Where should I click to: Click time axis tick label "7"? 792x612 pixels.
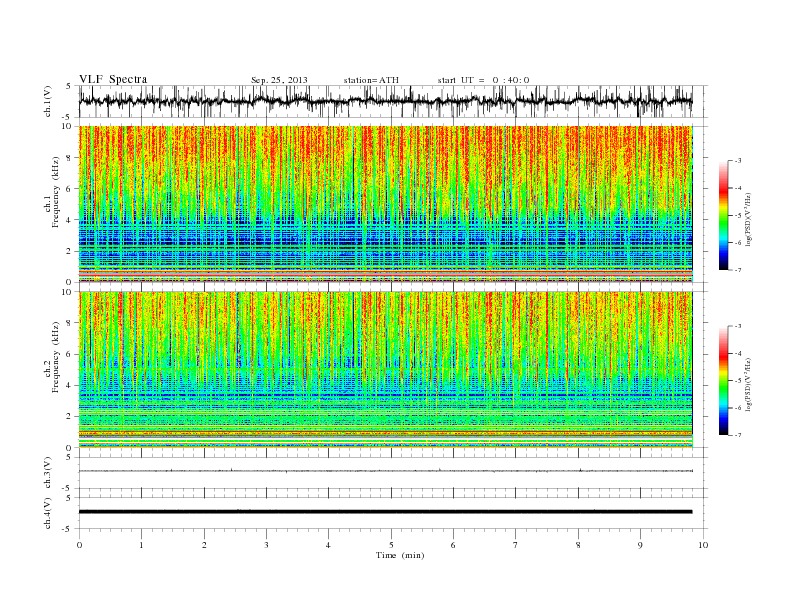tap(516, 545)
